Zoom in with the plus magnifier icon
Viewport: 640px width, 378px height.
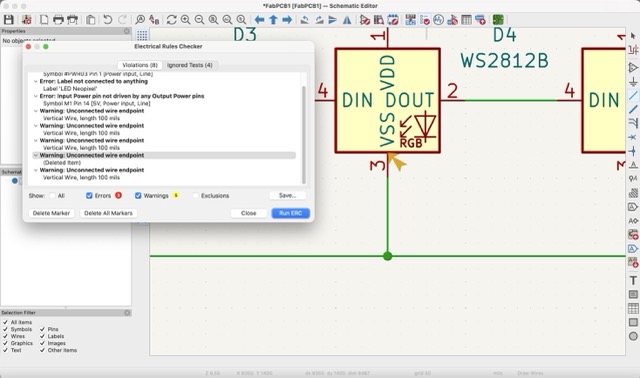tap(185, 20)
